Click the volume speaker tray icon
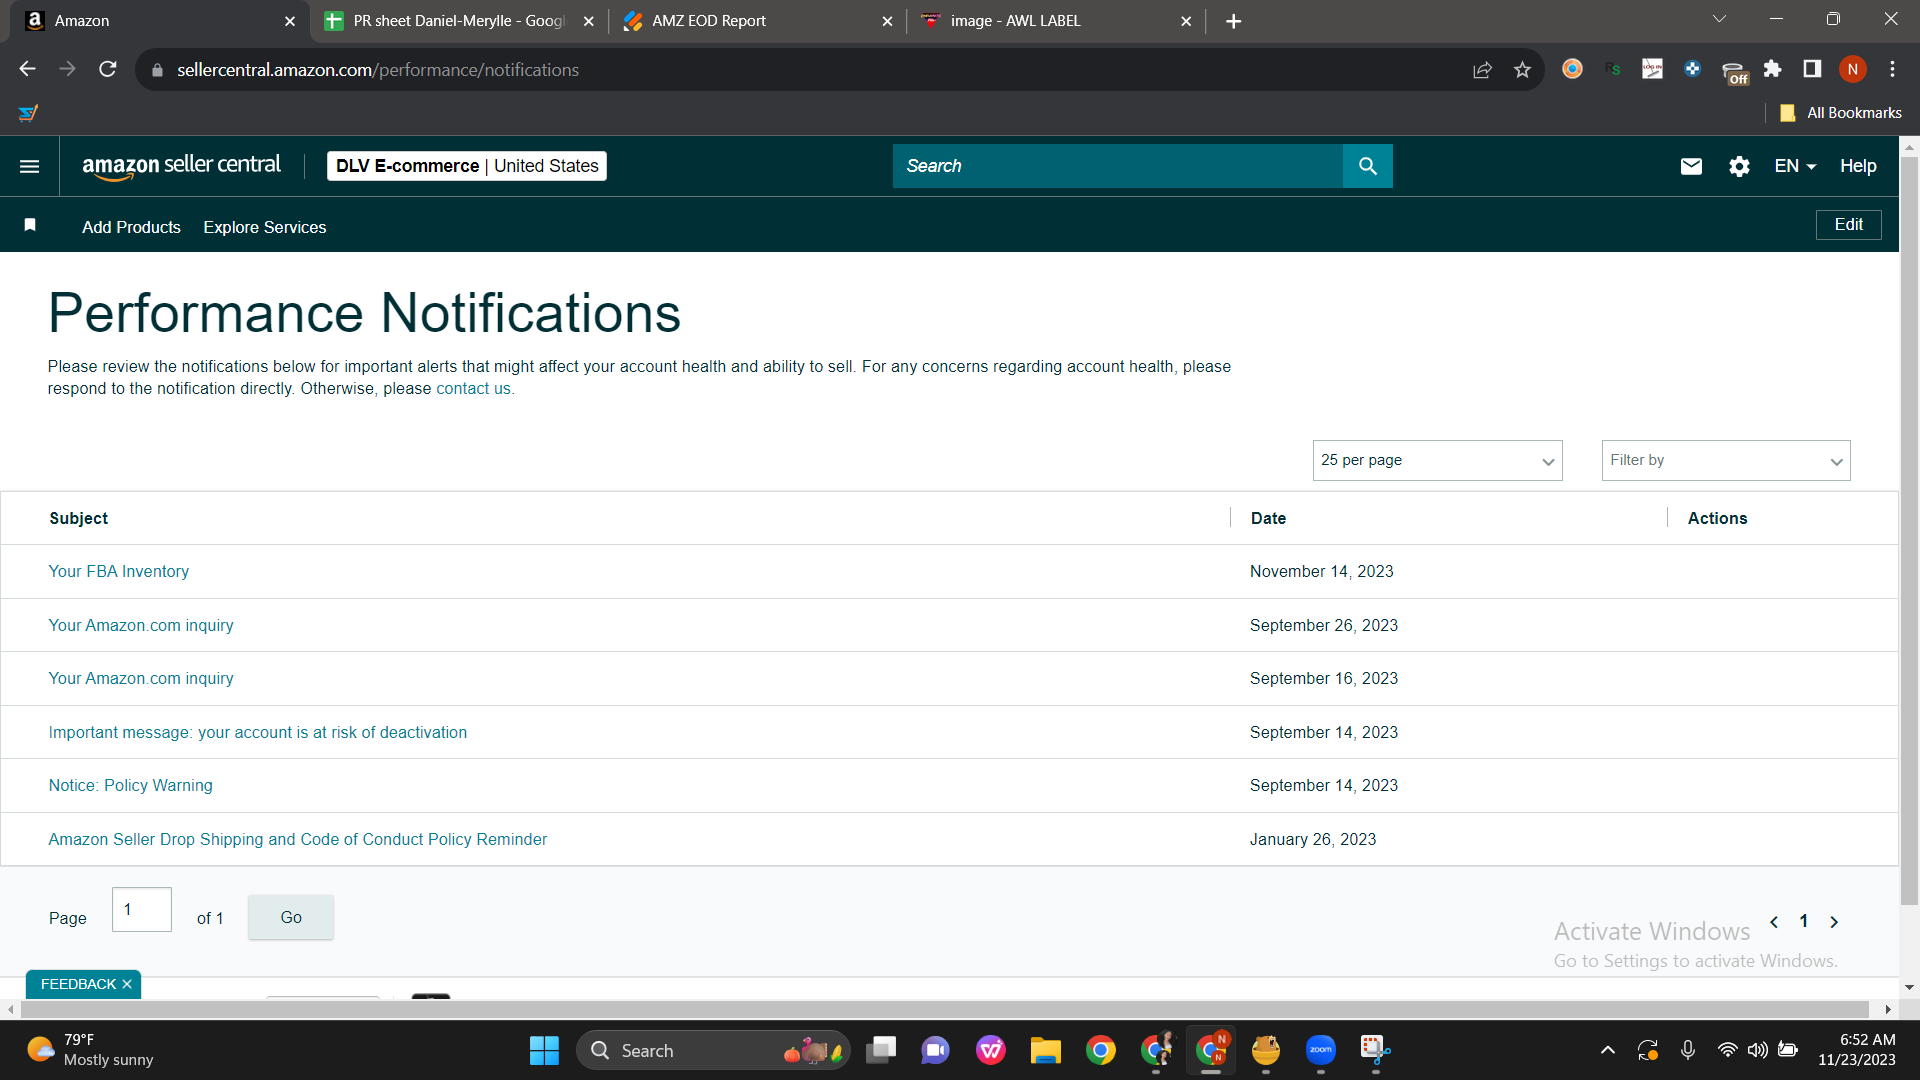Image resolution: width=1920 pixels, height=1080 pixels. coord(1757,1050)
